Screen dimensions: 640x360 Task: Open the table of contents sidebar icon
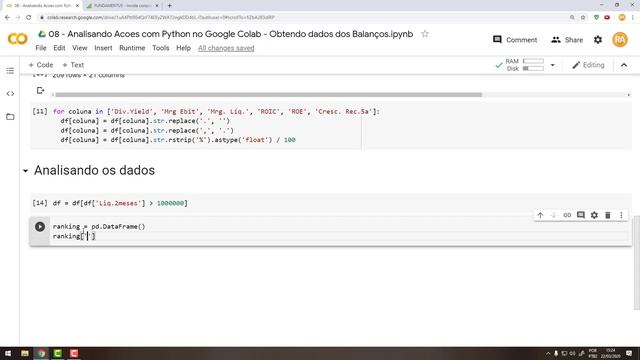10,71
